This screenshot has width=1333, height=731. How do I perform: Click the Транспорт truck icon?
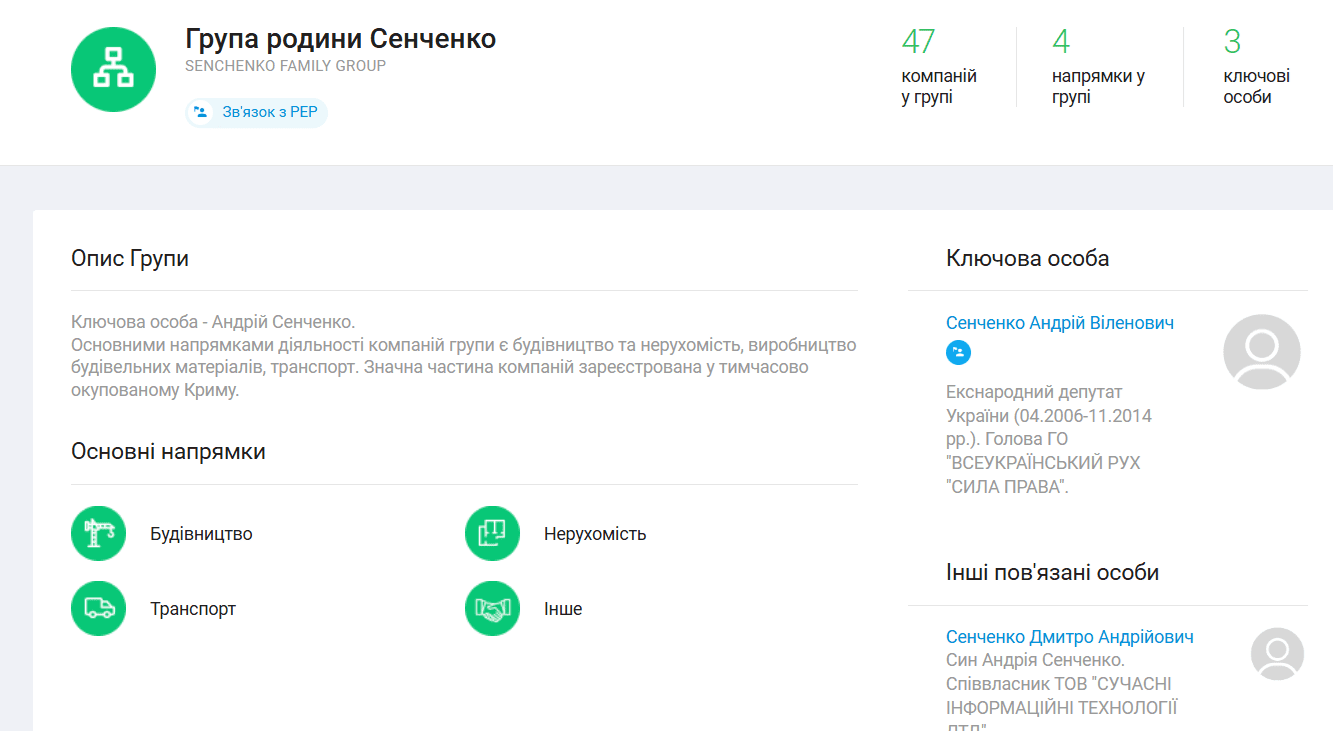(98, 608)
